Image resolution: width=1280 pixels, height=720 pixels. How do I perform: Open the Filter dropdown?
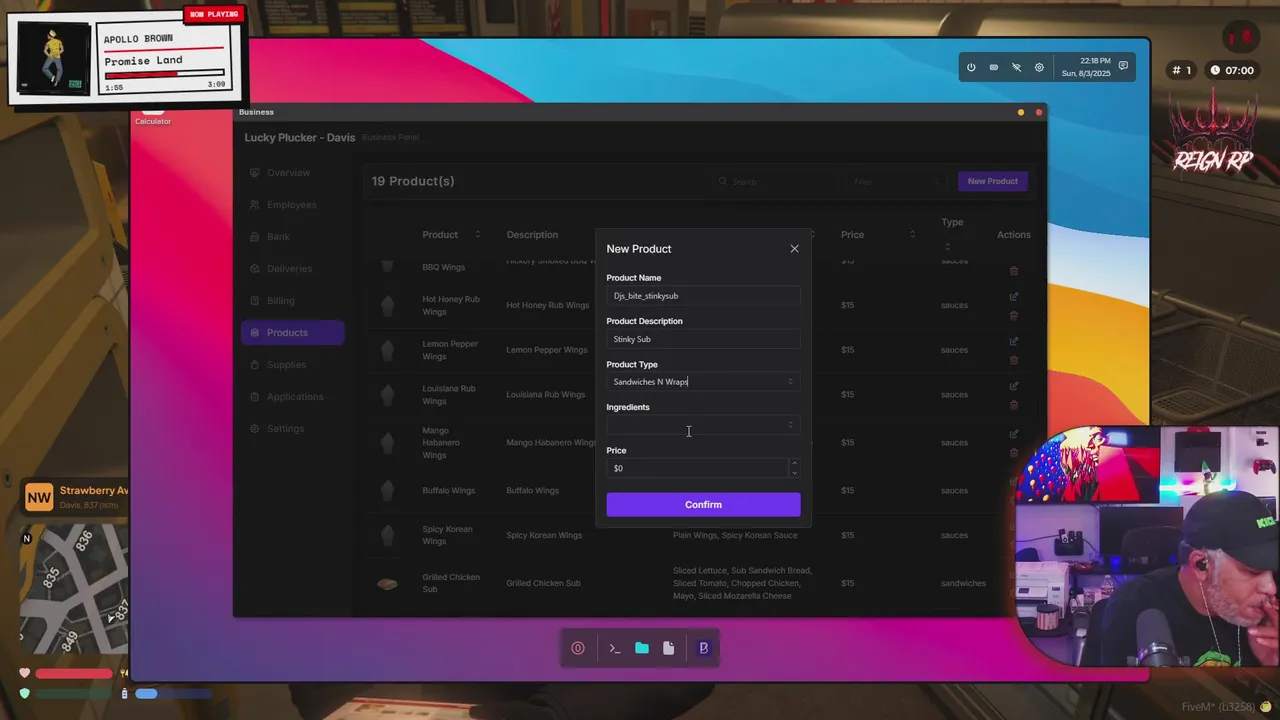pos(896,182)
